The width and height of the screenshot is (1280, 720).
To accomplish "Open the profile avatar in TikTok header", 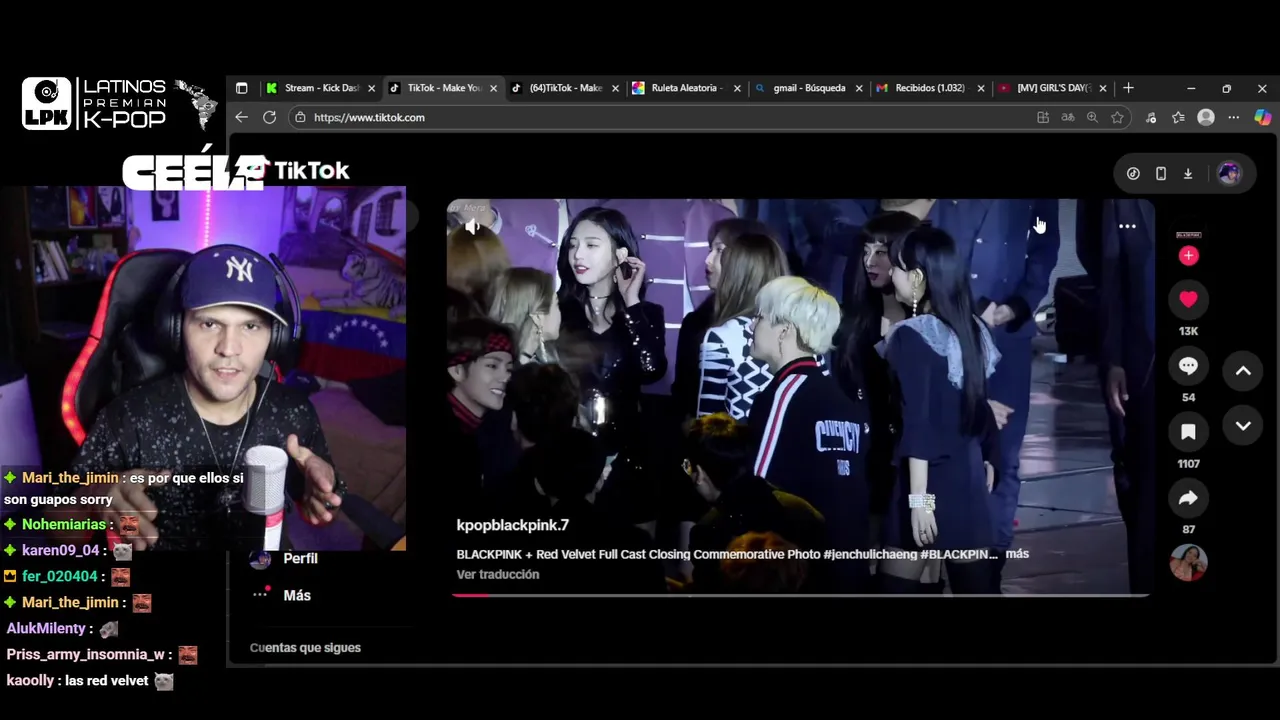I will pos(1229,173).
